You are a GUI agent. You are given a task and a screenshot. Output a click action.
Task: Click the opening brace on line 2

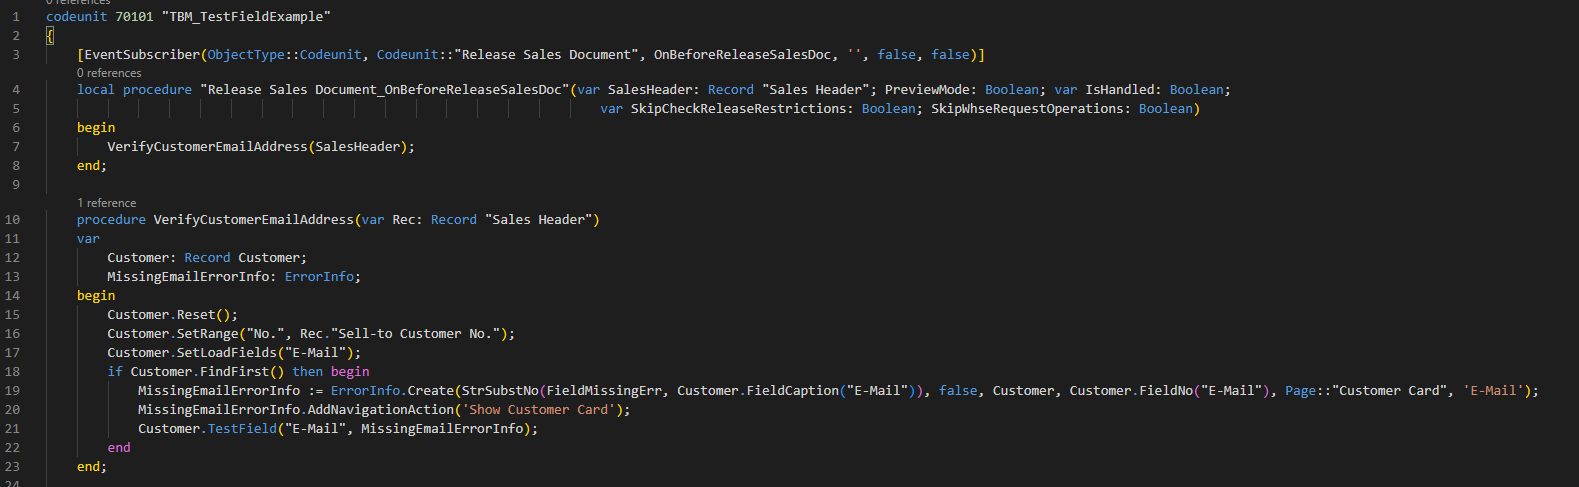(x=50, y=36)
